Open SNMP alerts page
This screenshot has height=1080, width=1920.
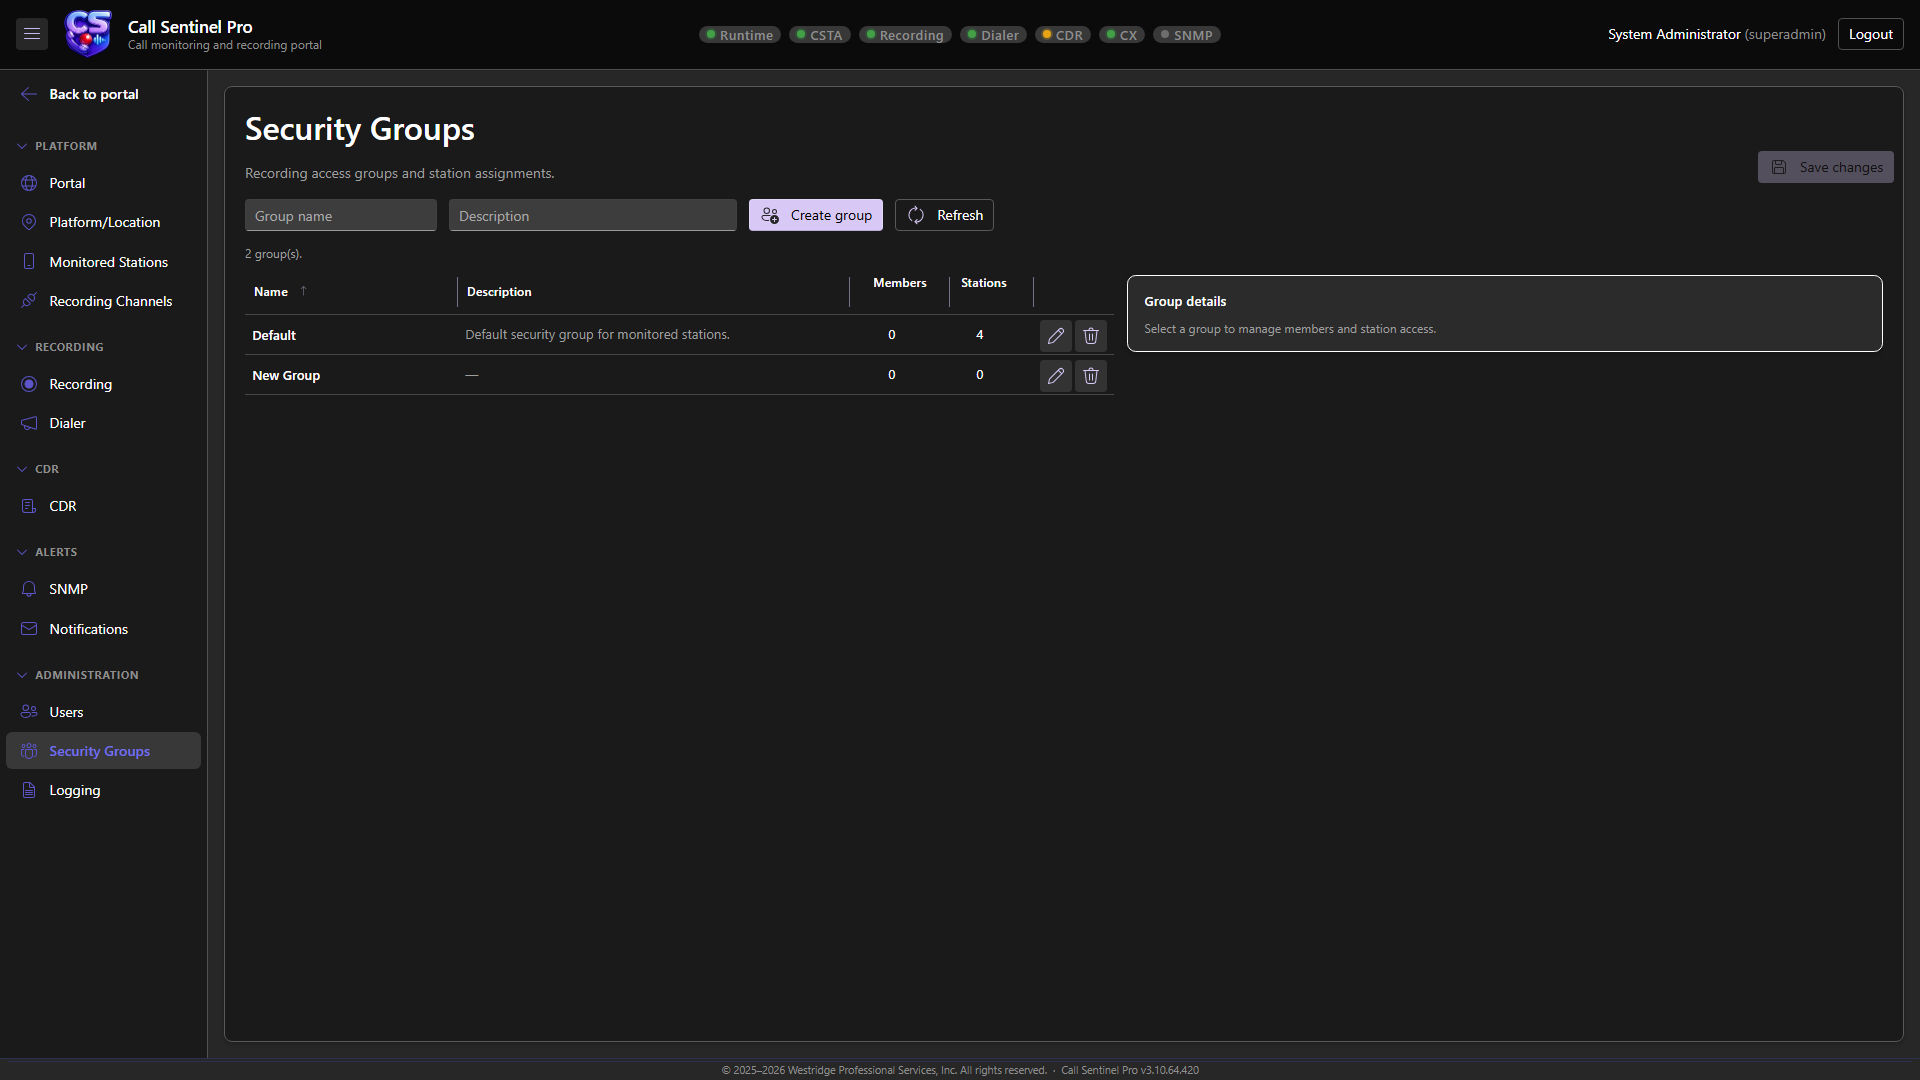point(103,589)
